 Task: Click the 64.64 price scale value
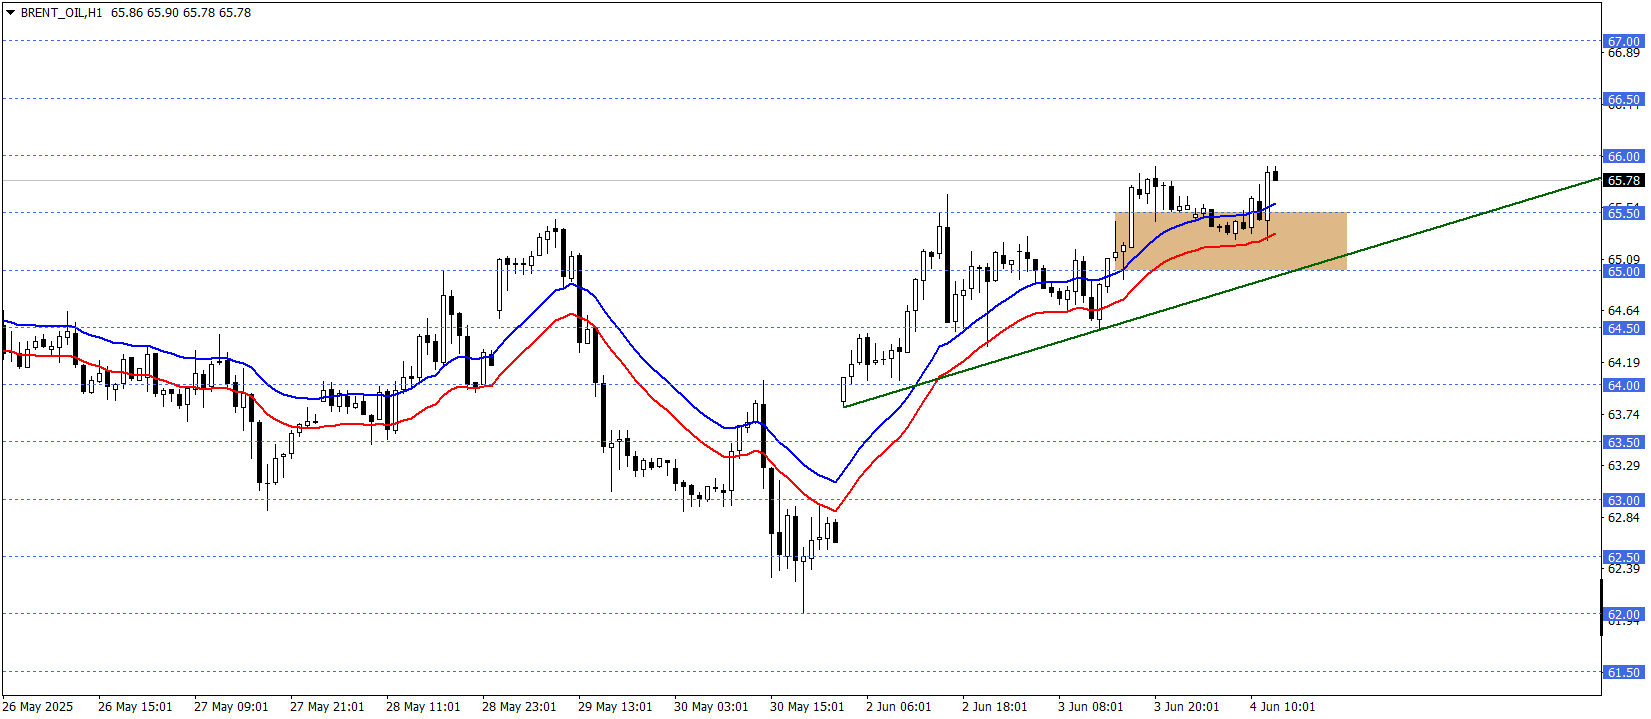(x=1623, y=311)
